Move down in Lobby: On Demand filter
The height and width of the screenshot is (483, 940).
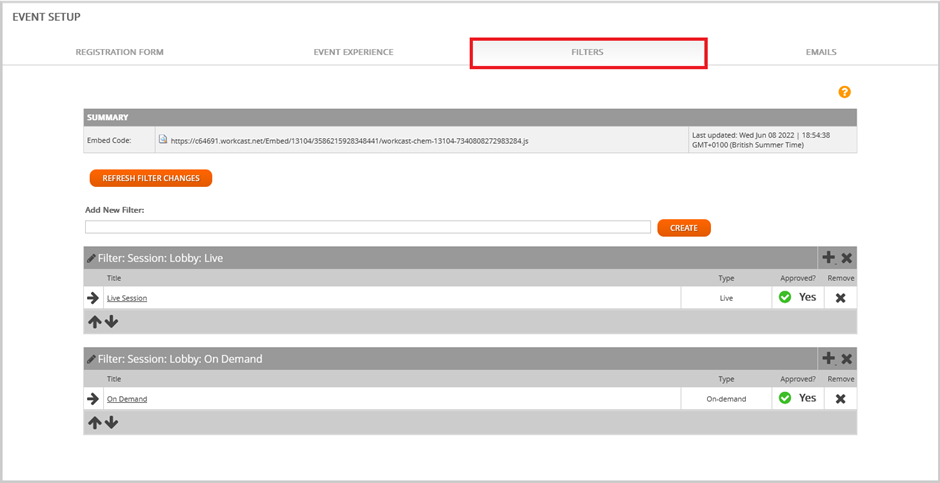pyautogui.click(x=112, y=422)
